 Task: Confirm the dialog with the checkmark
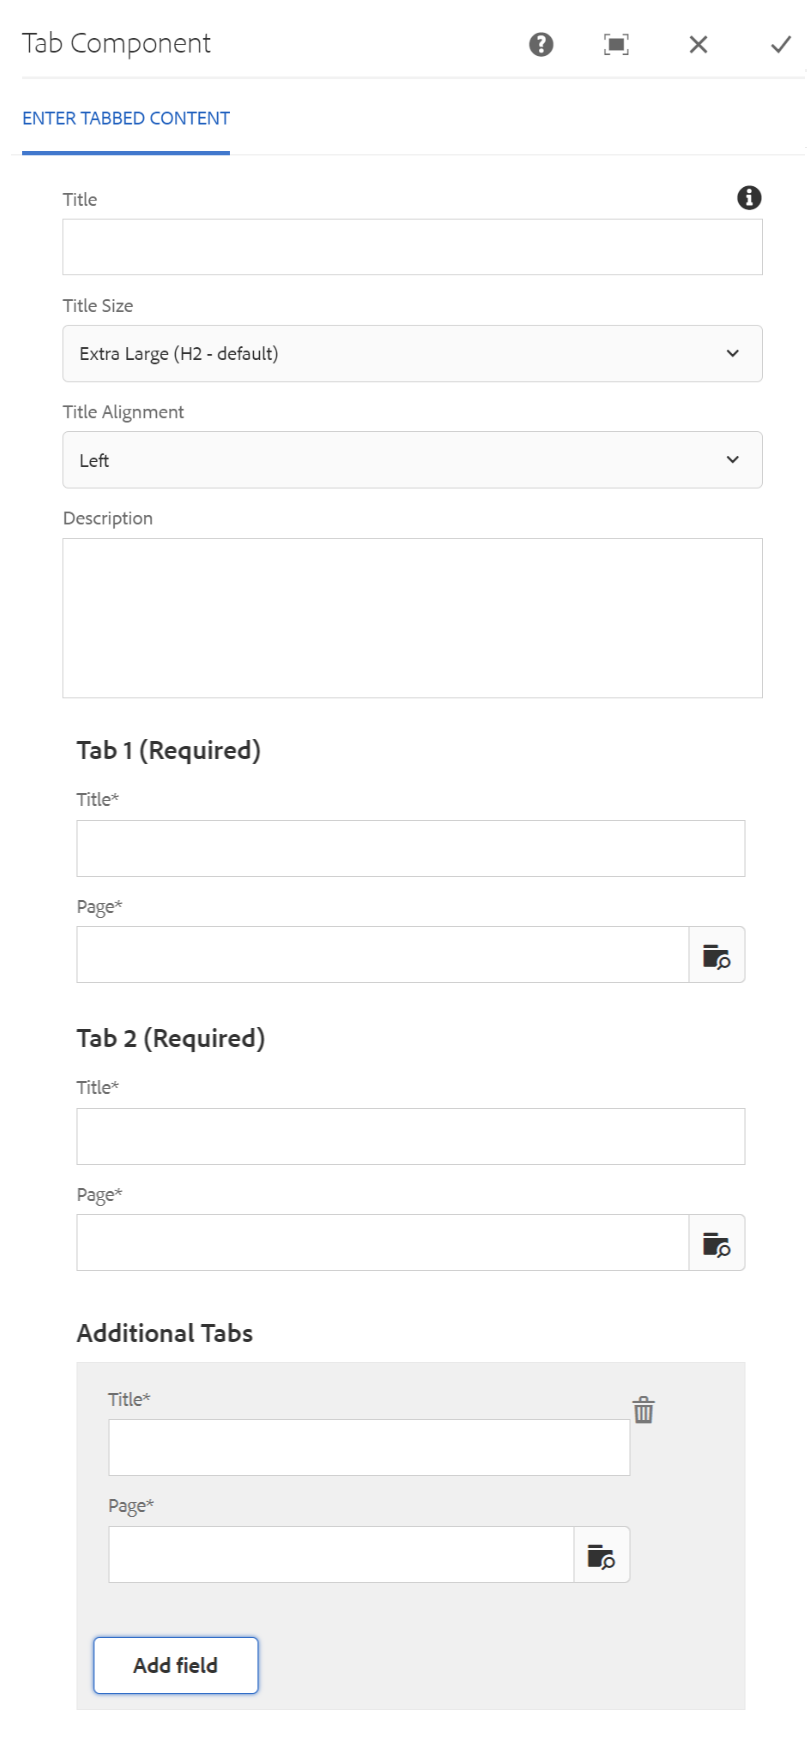pos(780,44)
